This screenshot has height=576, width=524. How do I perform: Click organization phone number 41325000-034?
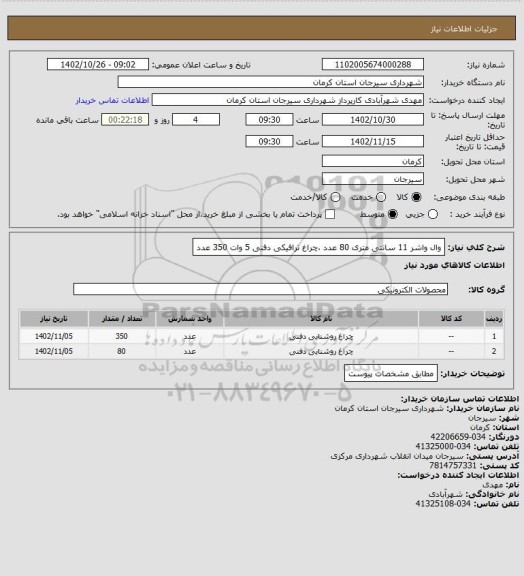(x=443, y=446)
